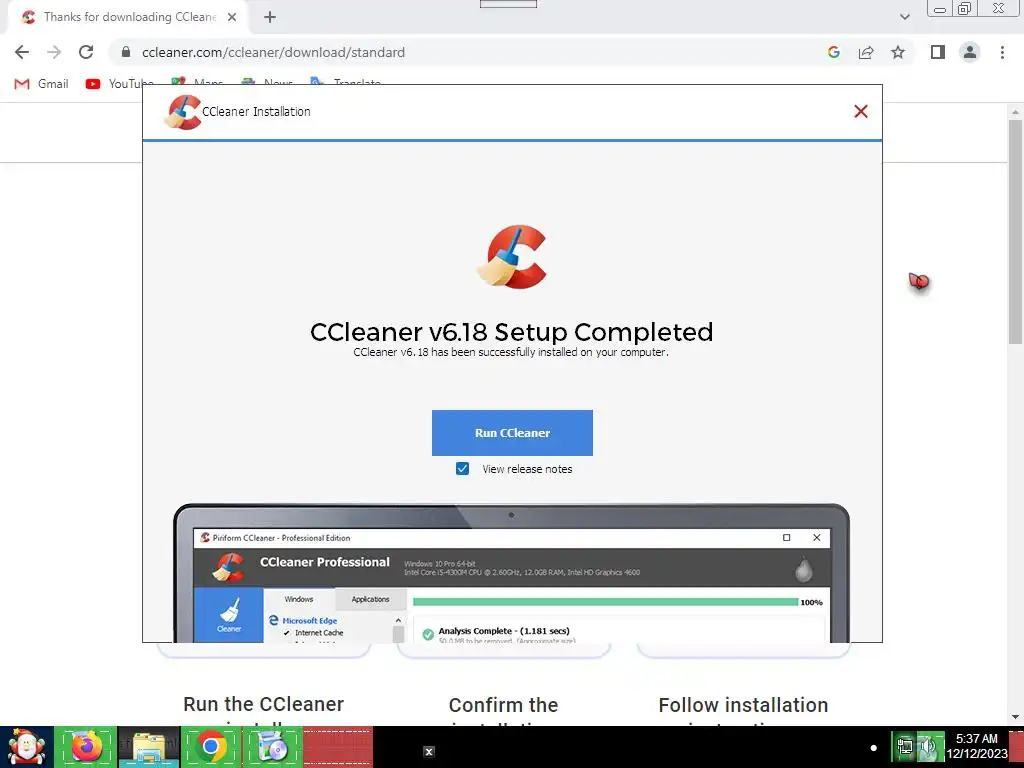
Task: Click the 'Follow installation' page heading
Action: point(743,705)
